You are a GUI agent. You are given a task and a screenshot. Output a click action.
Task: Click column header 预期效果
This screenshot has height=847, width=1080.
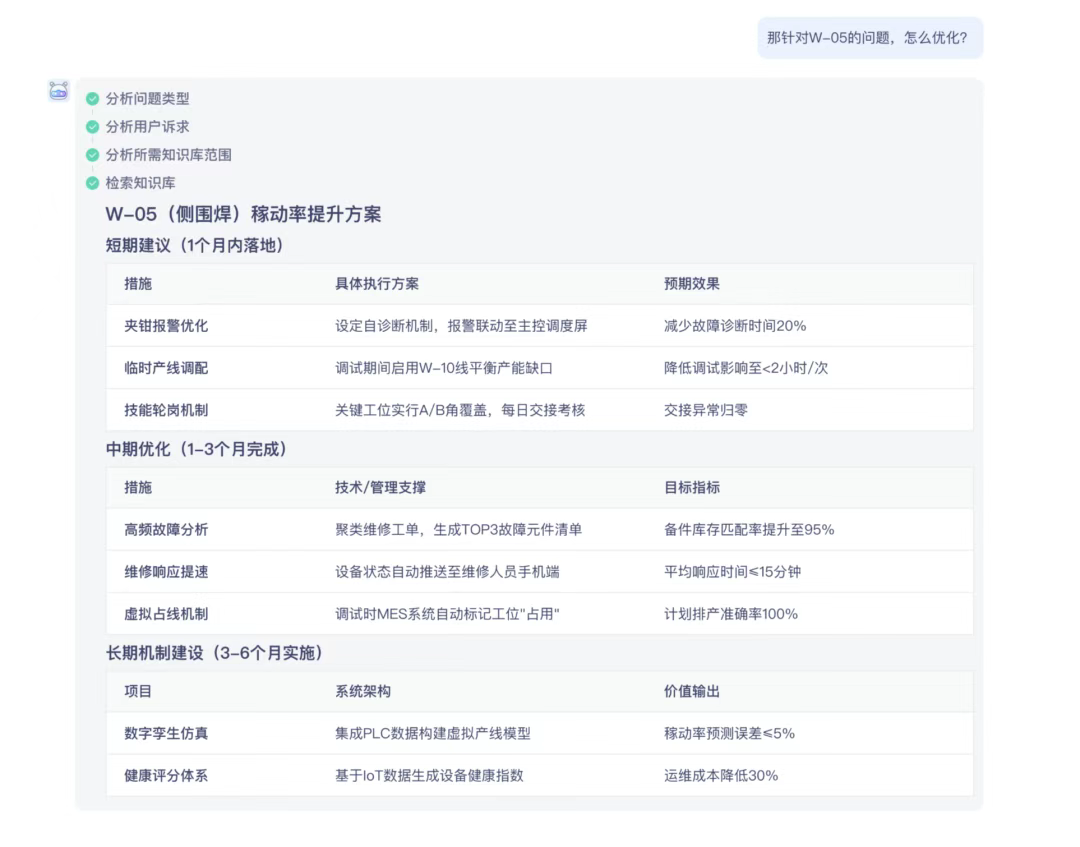692,284
